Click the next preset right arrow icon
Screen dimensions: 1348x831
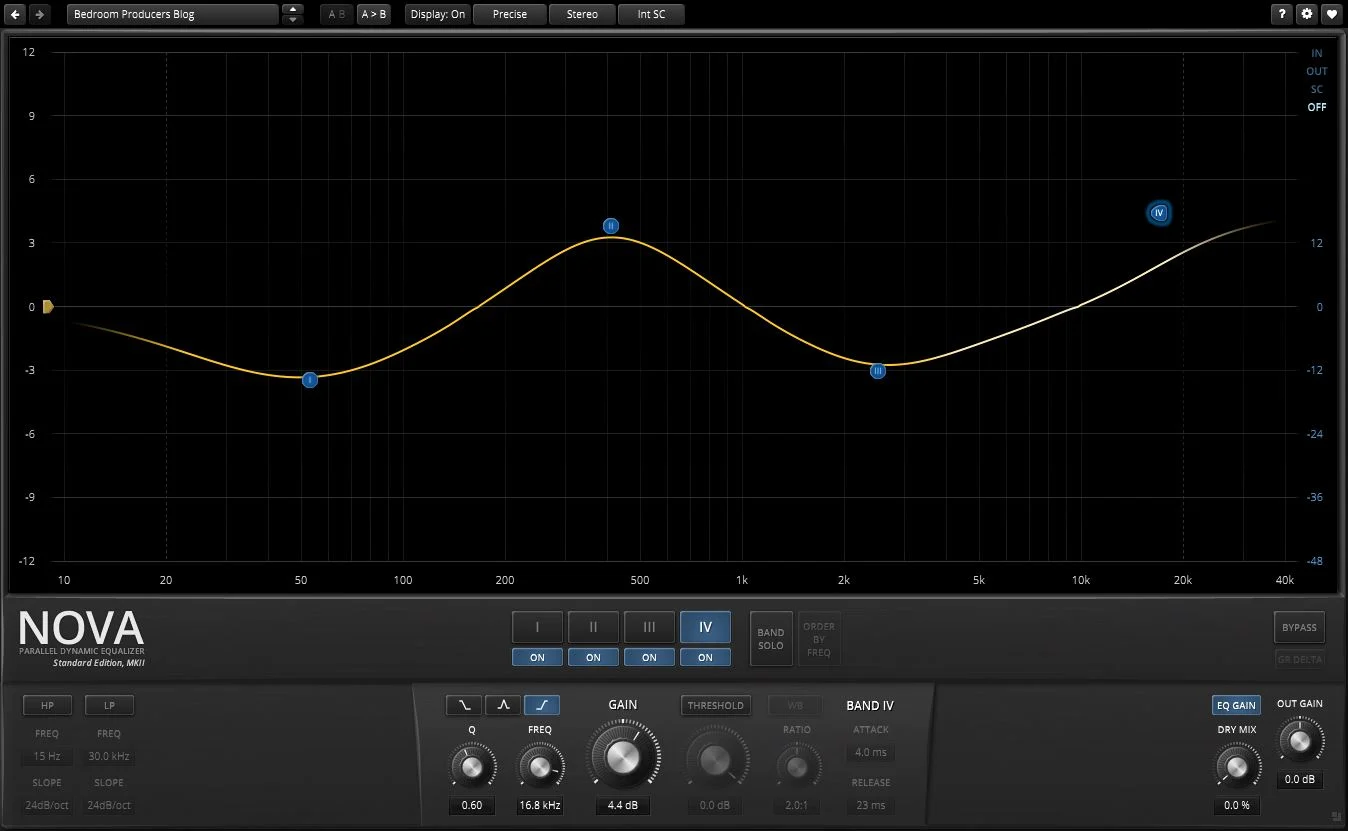(x=39, y=14)
